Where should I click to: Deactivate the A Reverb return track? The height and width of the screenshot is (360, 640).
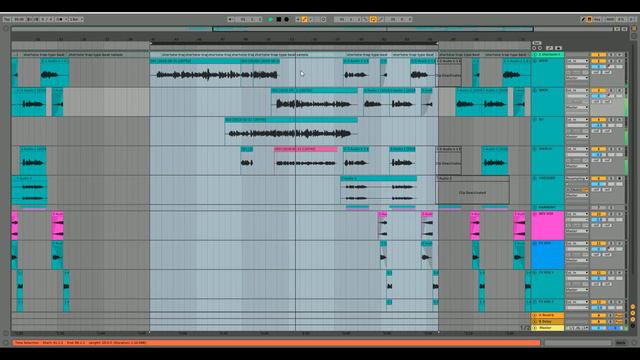coord(598,316)
